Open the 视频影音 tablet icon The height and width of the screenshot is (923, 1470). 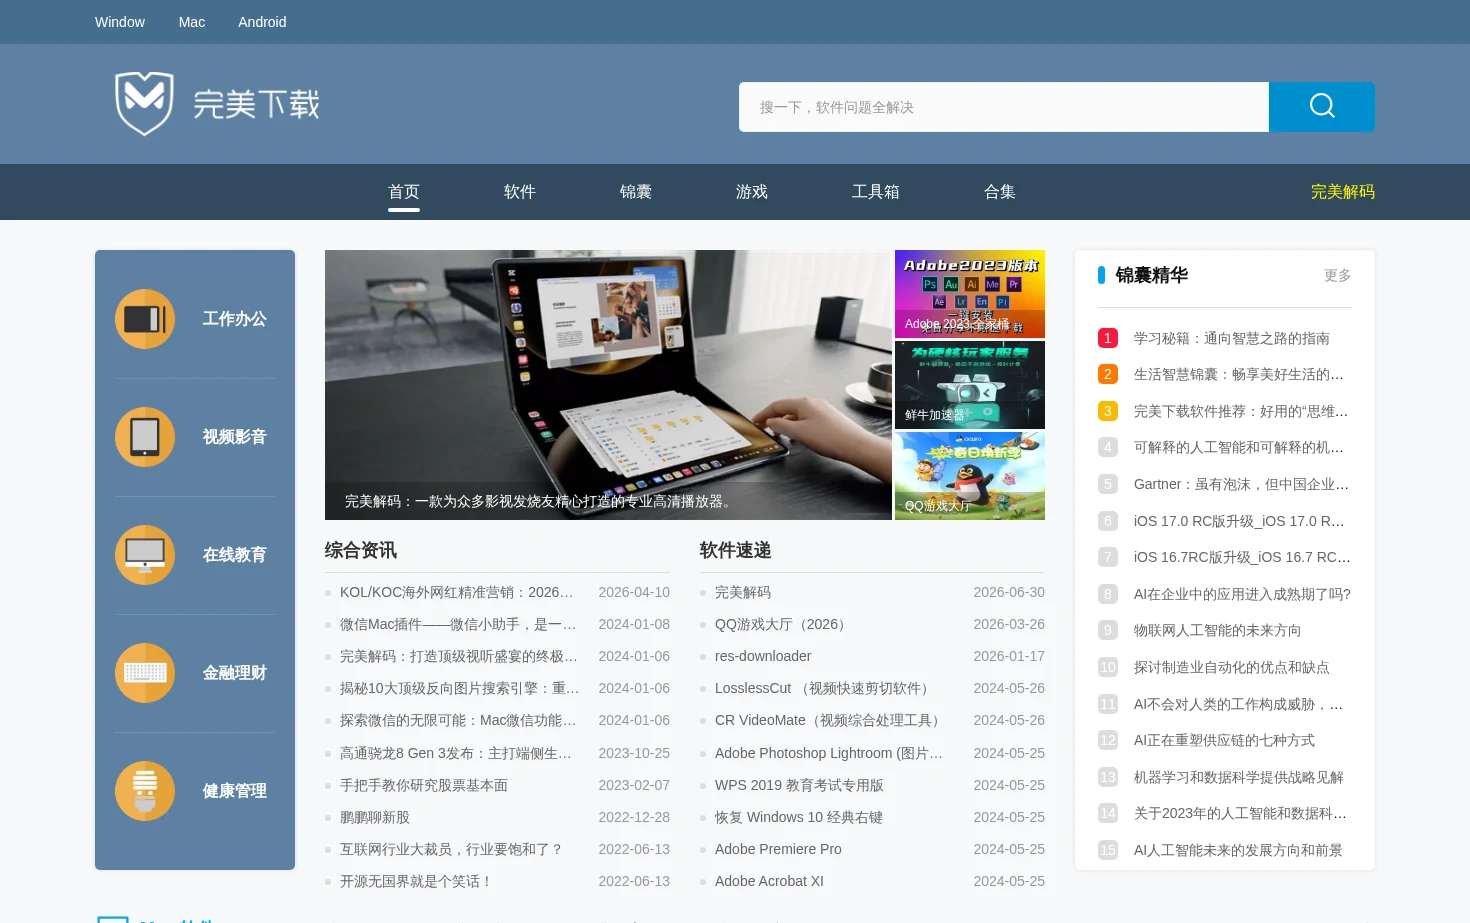coord(145,437)
